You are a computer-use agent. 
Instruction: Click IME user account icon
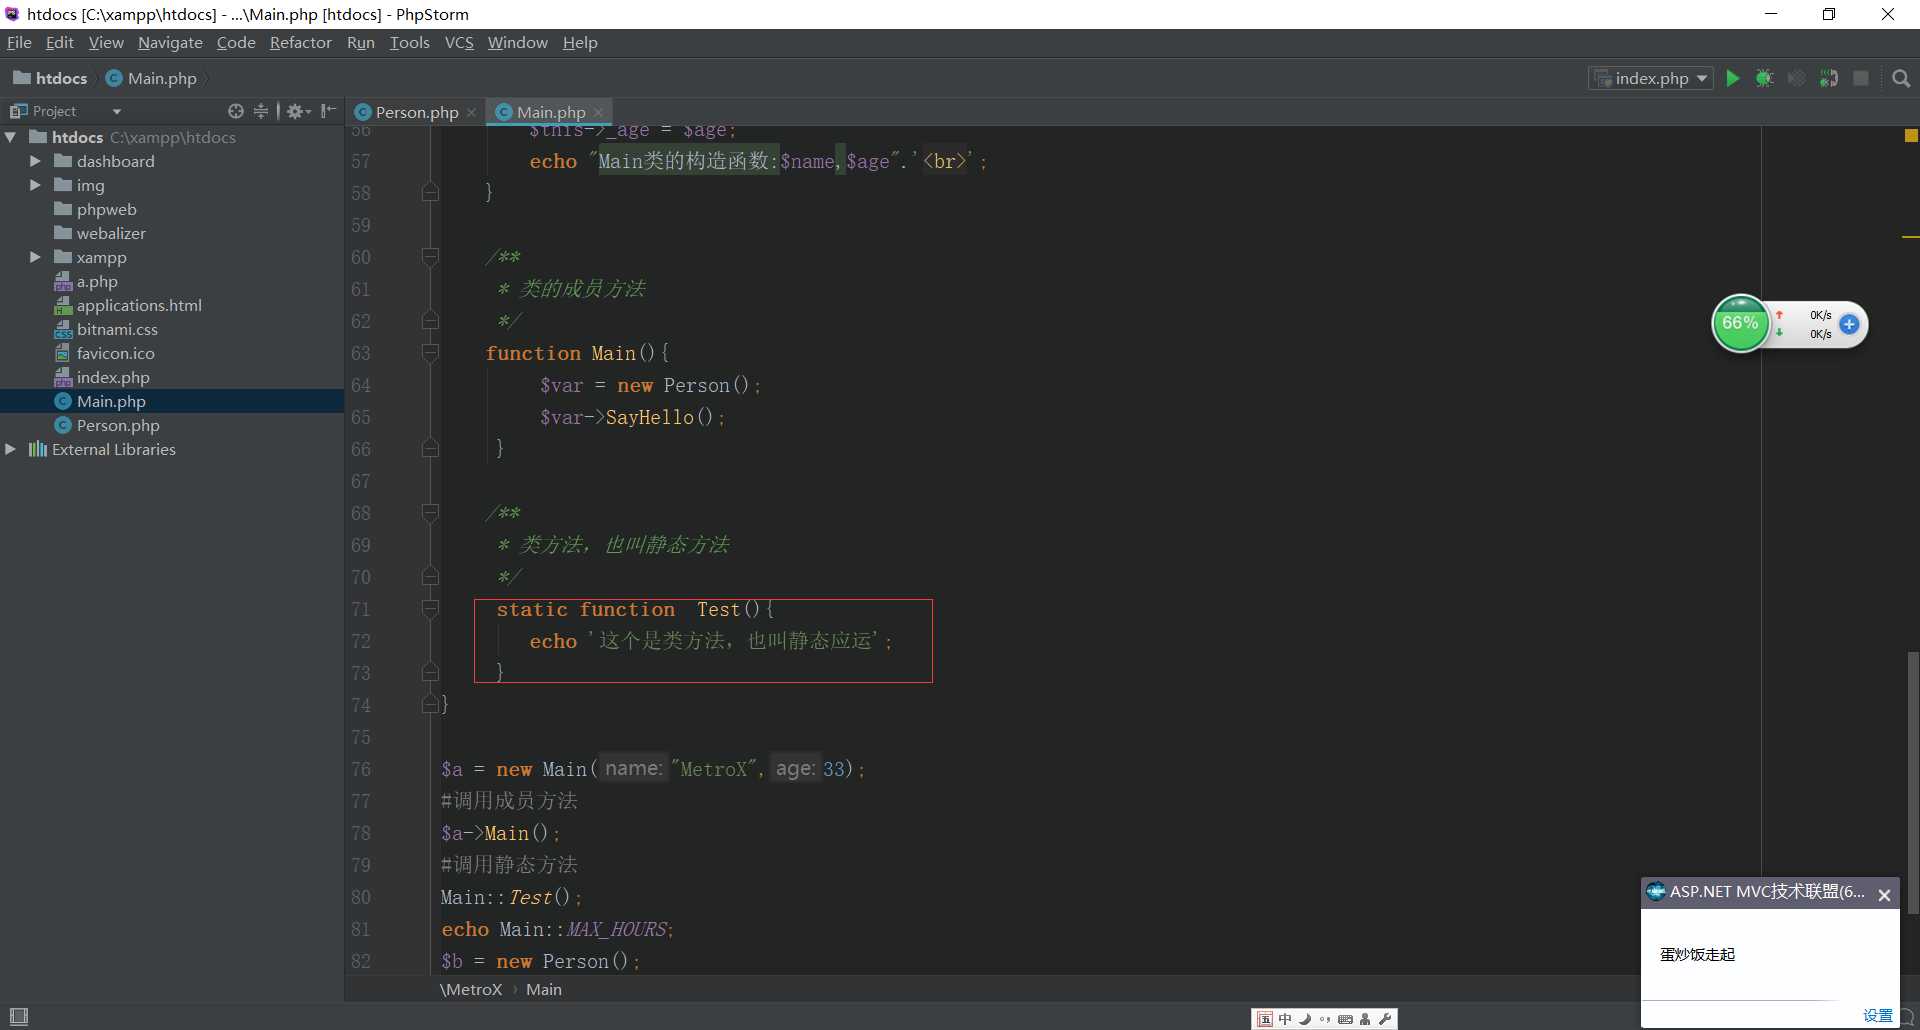tap(1365, 1019)
